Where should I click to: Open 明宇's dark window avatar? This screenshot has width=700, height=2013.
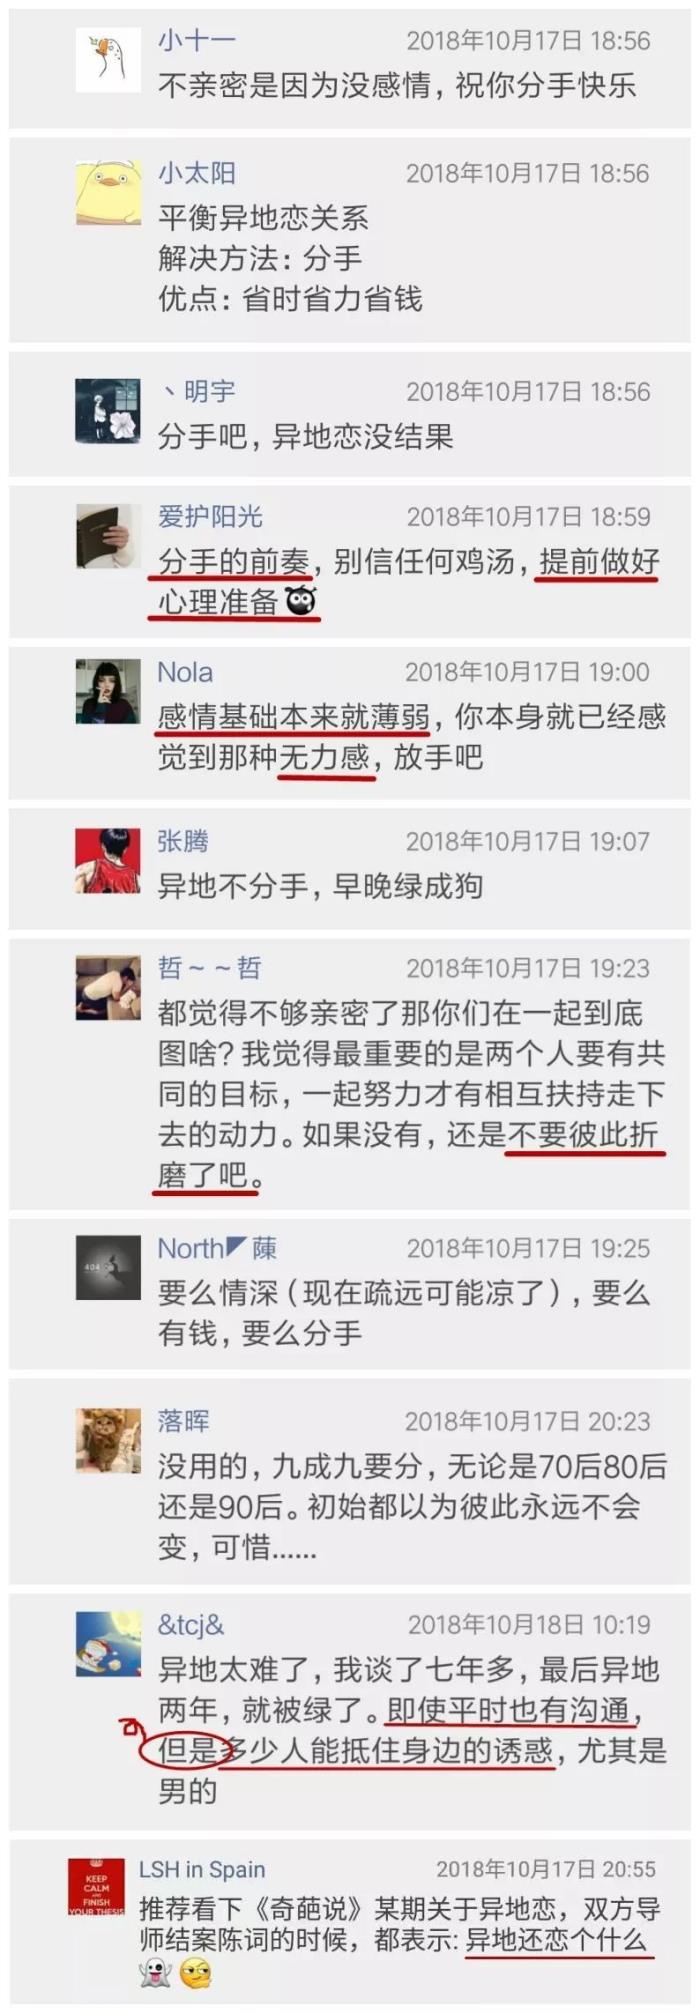click(108, 411)
